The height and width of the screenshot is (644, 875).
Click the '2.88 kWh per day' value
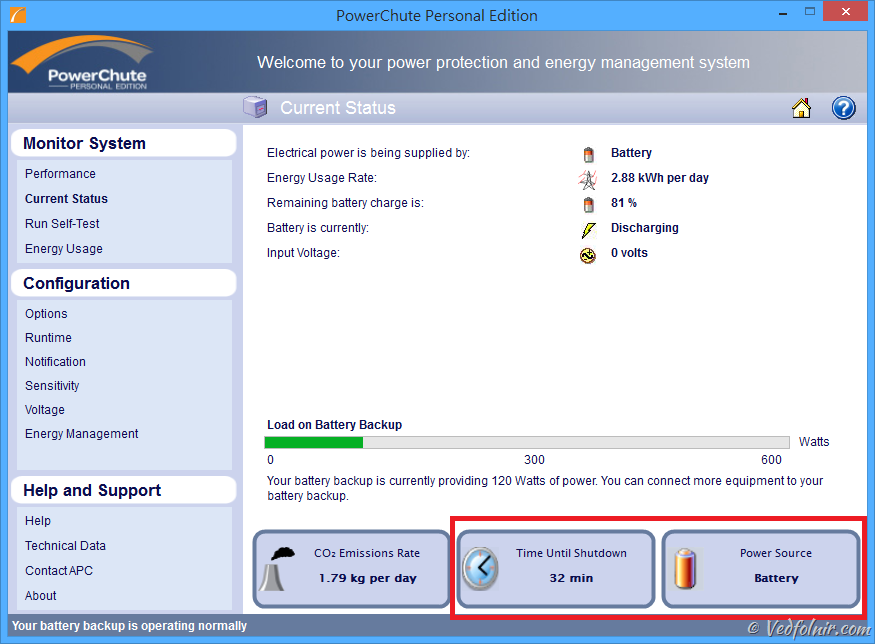click(x=660, y=178)
